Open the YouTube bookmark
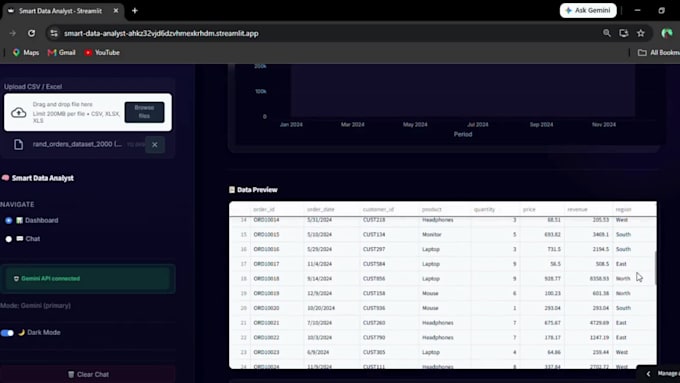The width and height of the screenshot is (680, 383). (x=102, y=52)
